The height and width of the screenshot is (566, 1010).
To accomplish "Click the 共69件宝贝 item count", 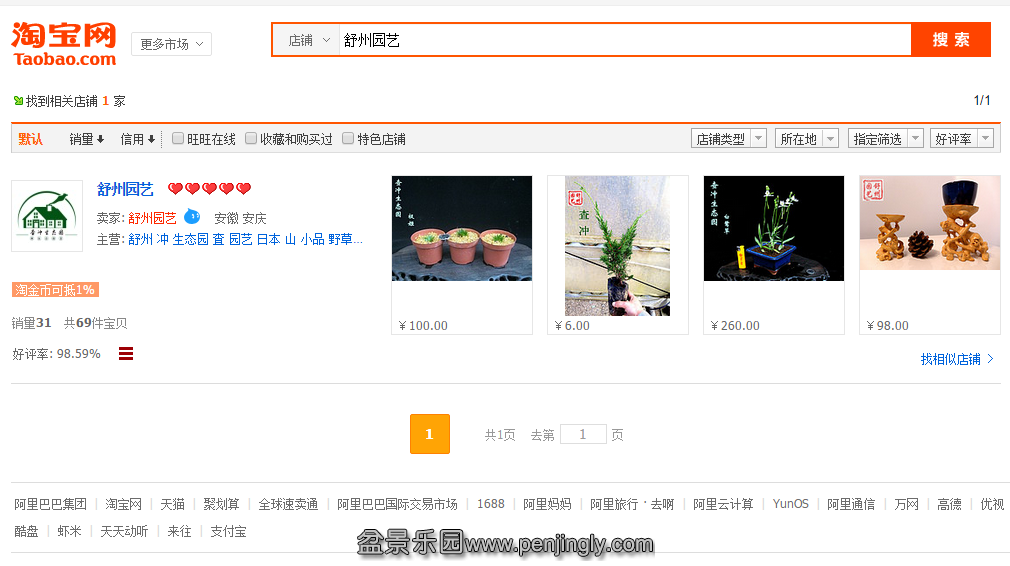I will coord(95,323).
